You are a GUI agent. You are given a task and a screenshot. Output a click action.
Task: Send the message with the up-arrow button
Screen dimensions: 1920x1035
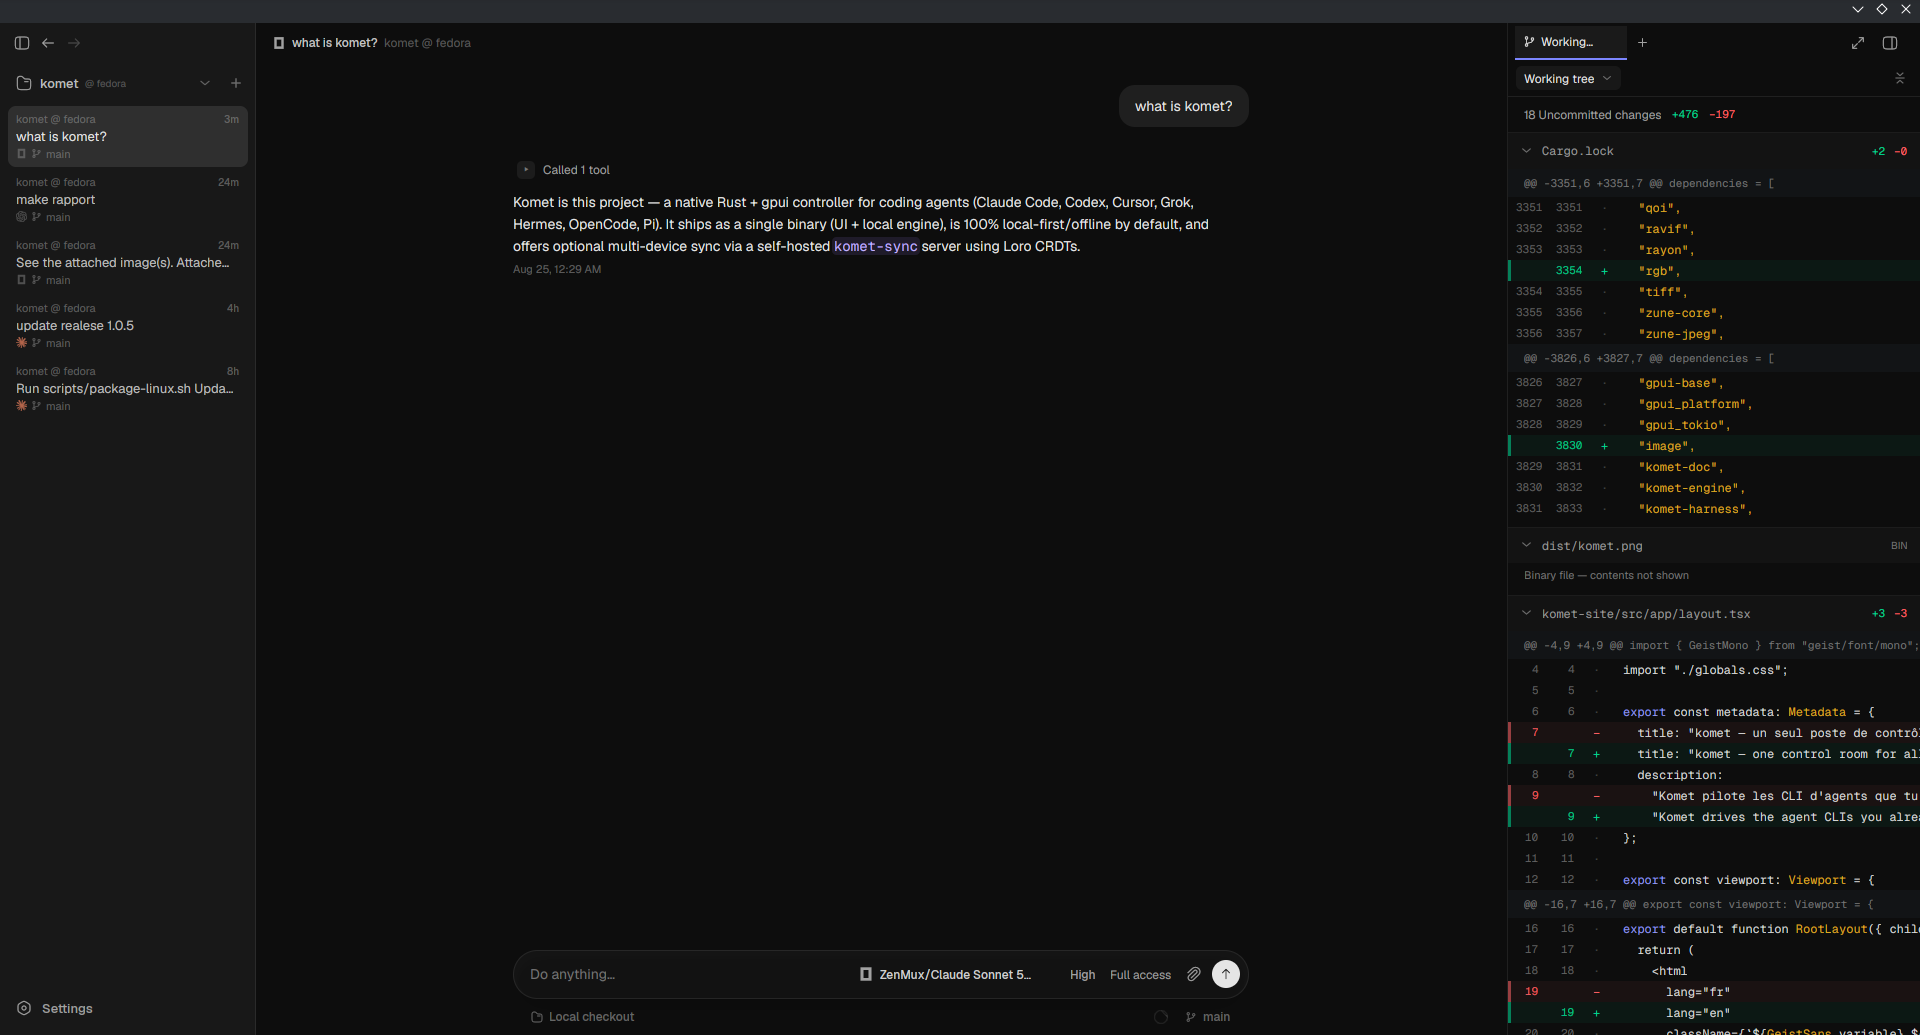(1226, 974)
